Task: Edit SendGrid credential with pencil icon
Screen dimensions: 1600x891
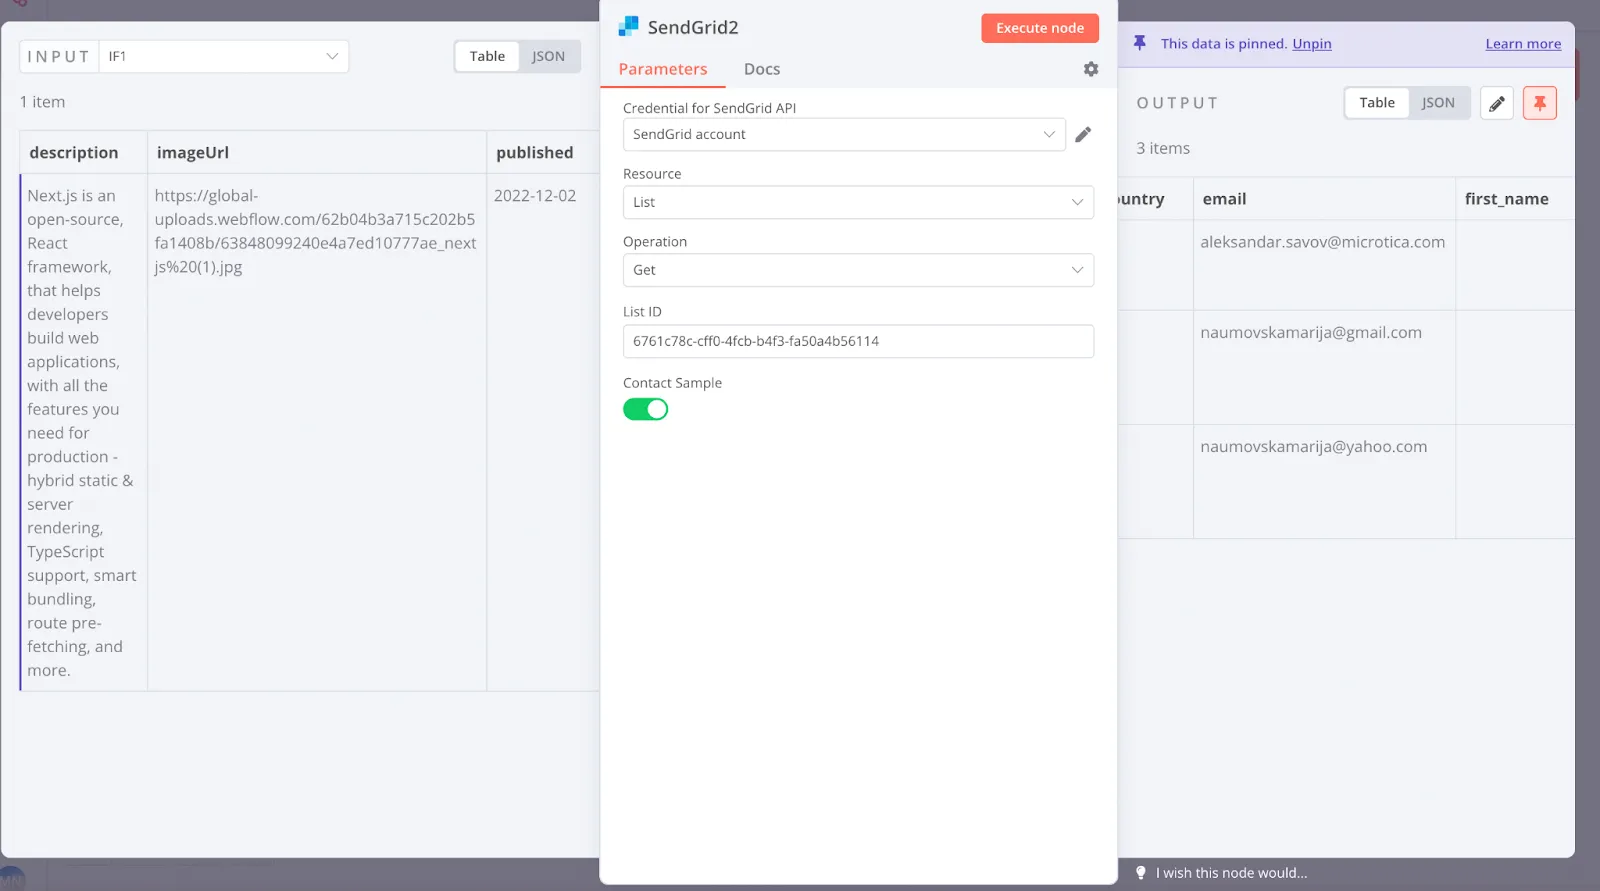Action: 1083,134
